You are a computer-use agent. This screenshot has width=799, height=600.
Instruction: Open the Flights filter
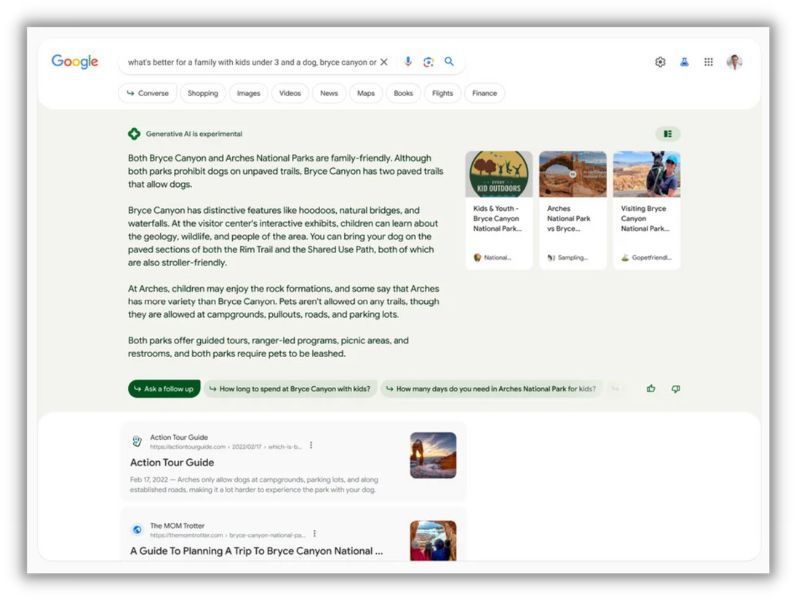[442, 93]
